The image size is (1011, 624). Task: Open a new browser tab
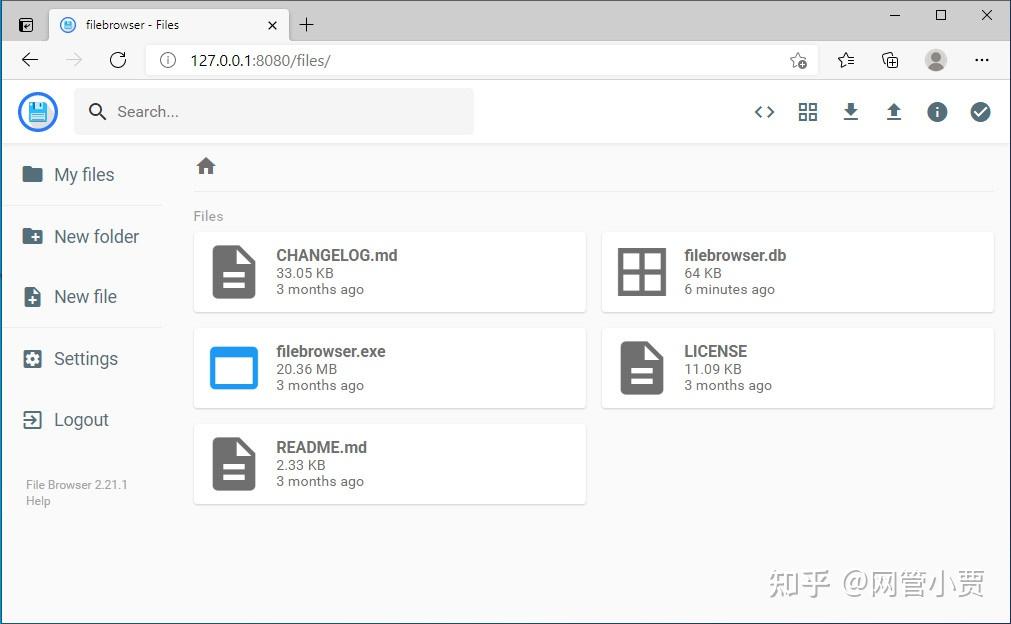tap(306, 24)
